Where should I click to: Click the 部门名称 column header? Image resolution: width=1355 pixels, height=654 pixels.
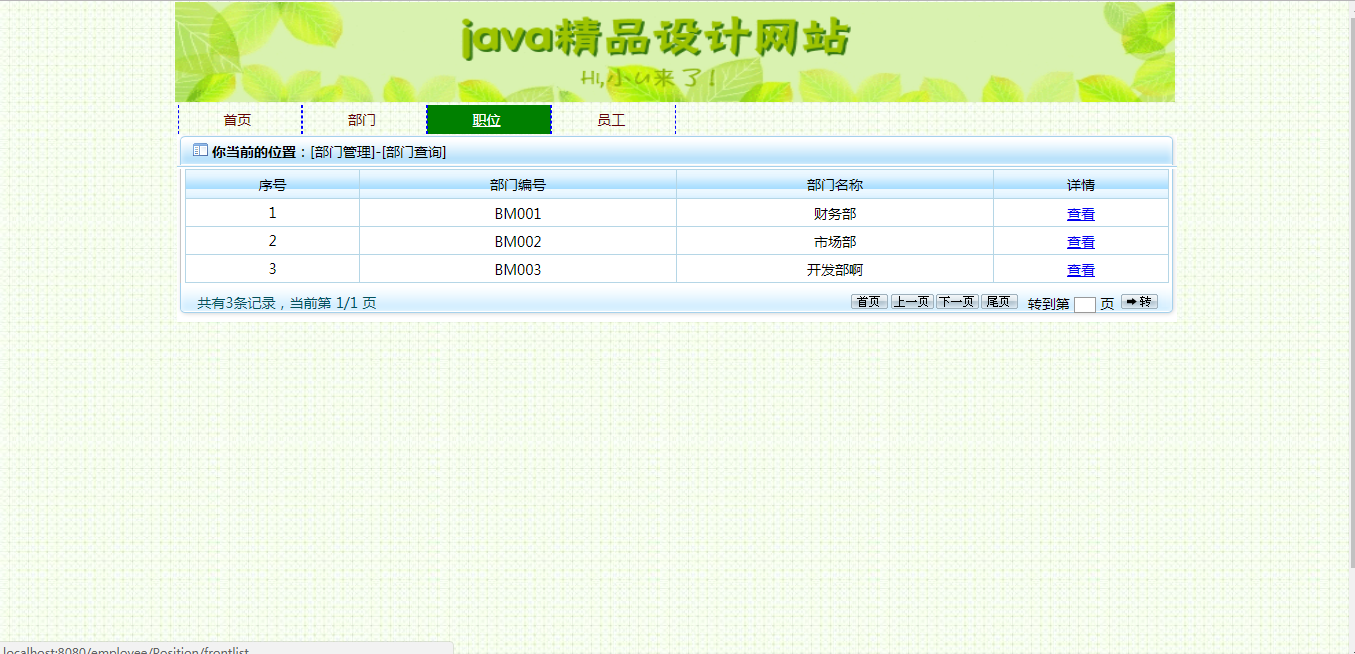pos(835,185)
